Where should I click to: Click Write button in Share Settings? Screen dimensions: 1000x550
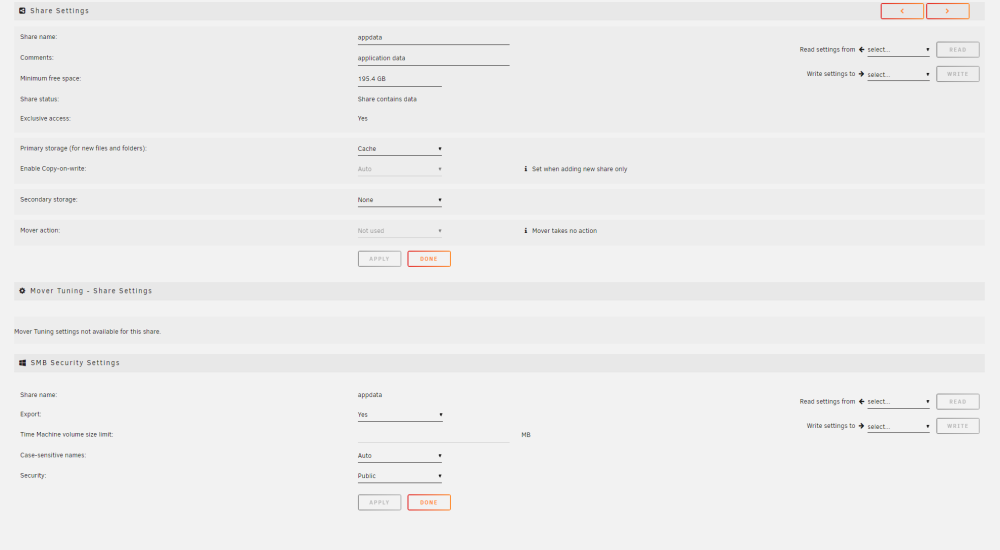(x=957, y=74)
